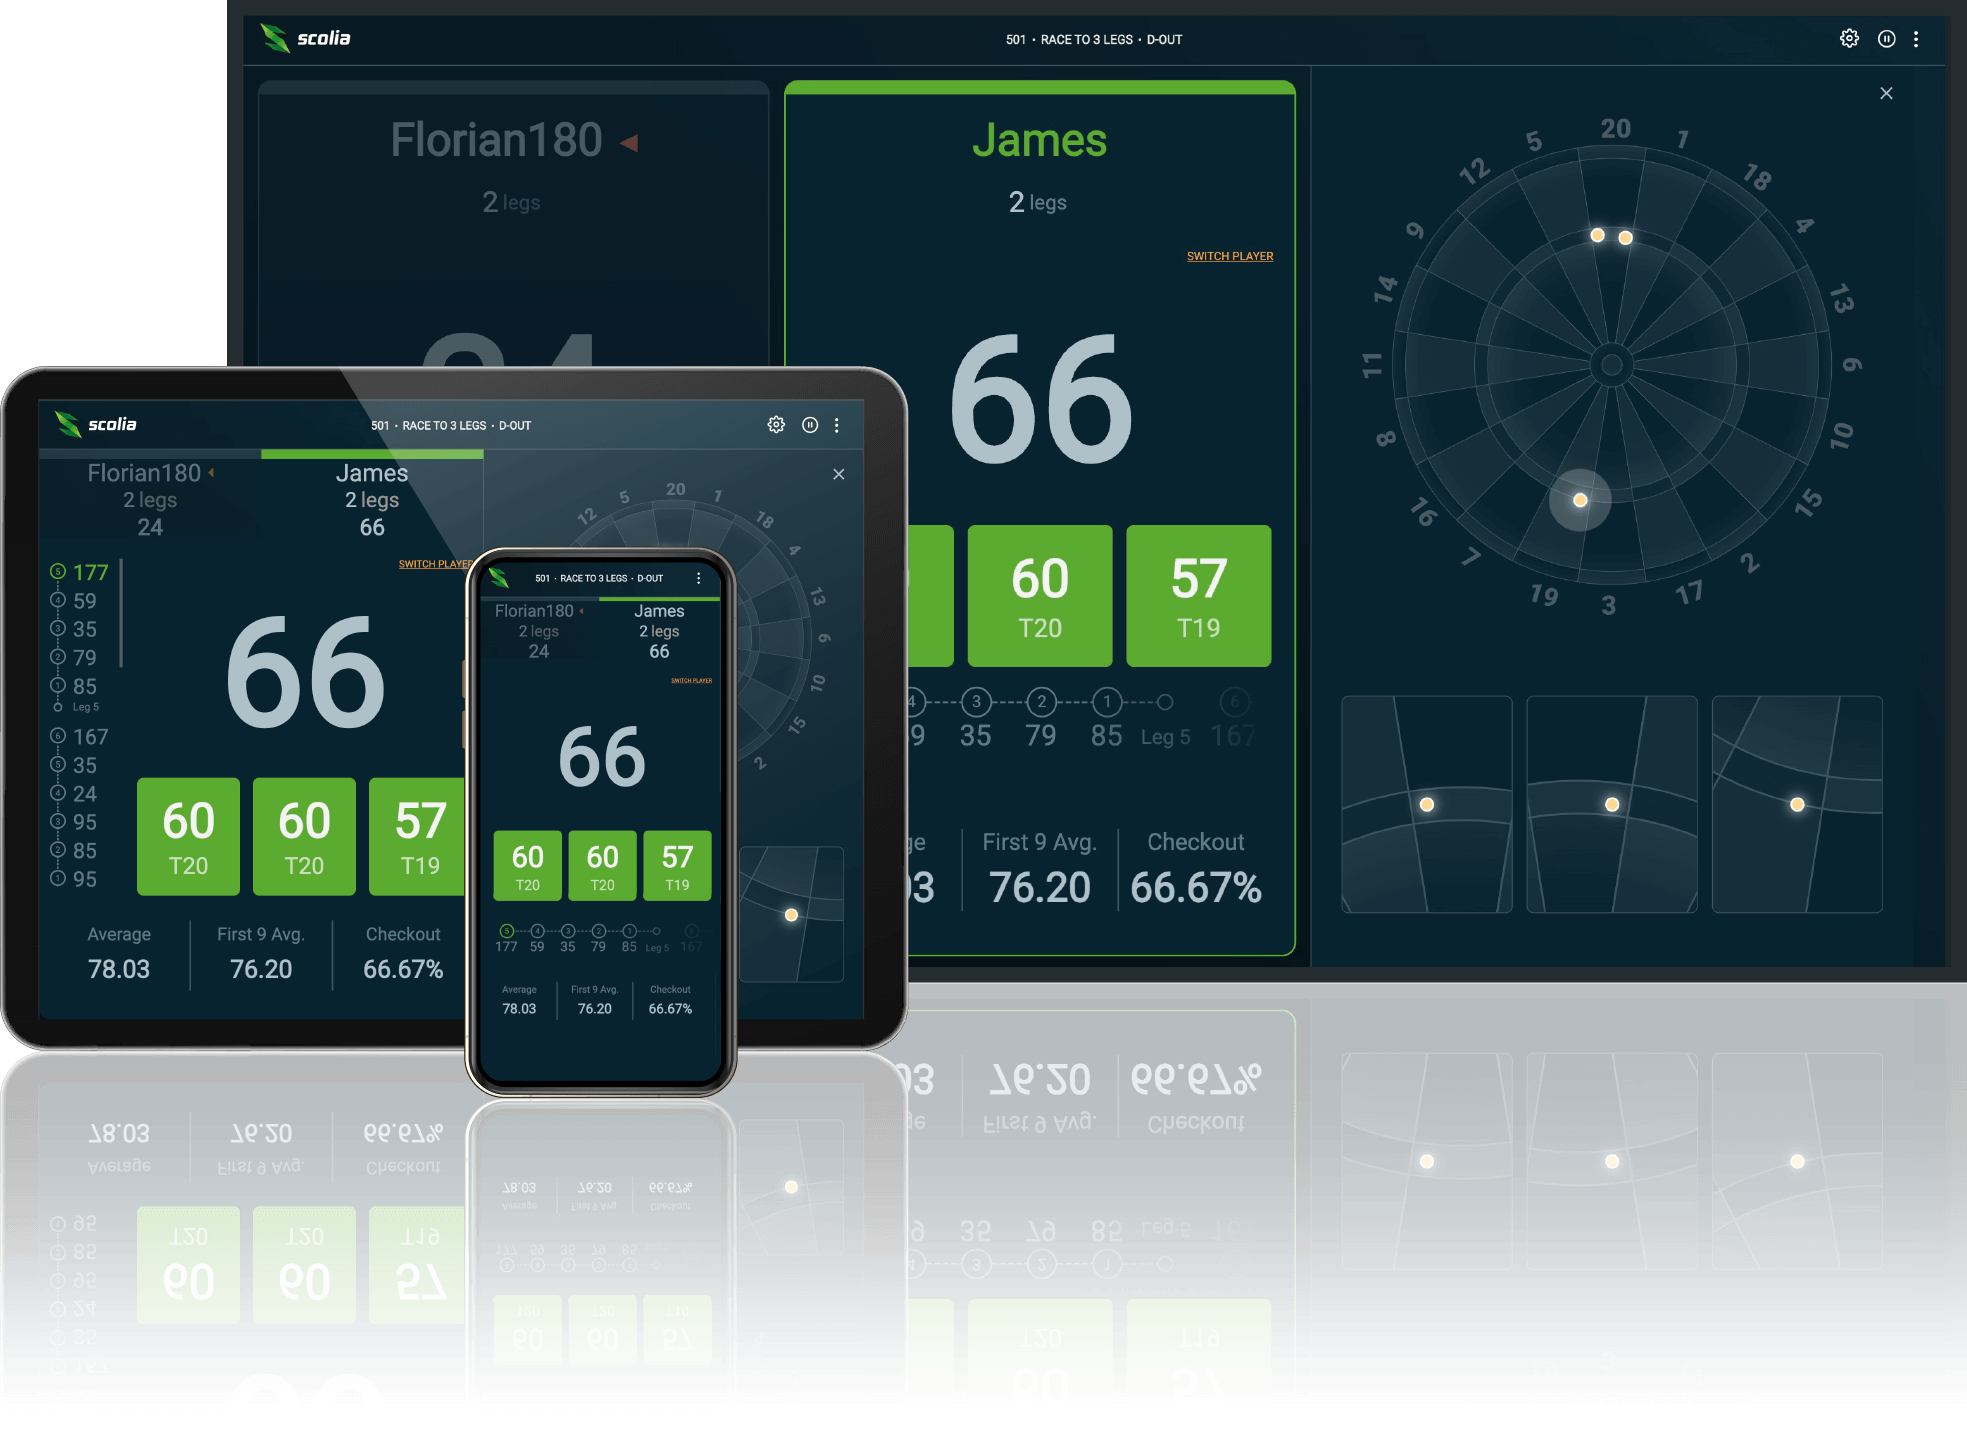Click the green 60 T20 tile on phone
Screen dimensions: 1967x1455
tap(527, 866)
